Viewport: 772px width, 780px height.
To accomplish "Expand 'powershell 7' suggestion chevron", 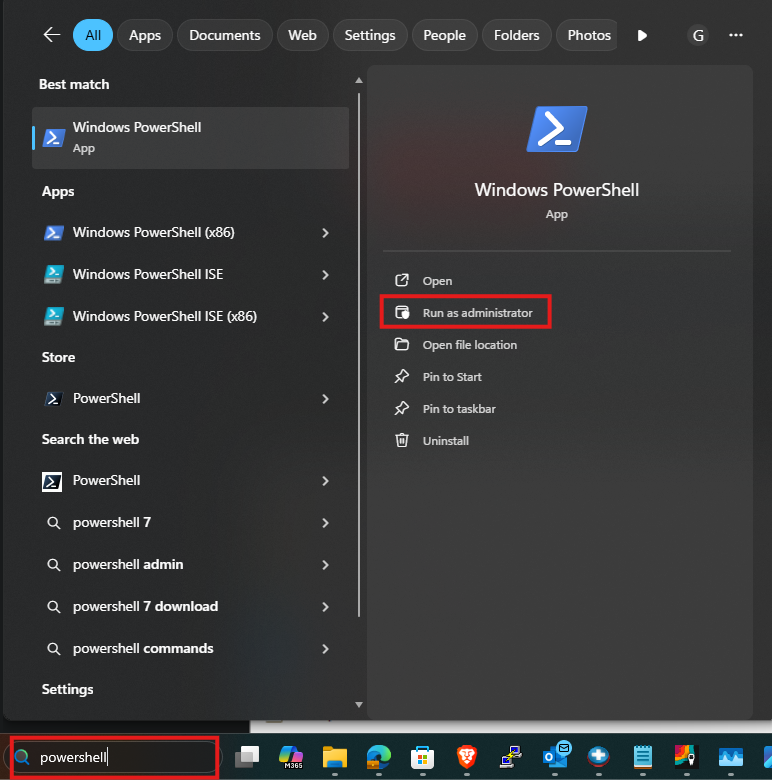I will [325, 523].
